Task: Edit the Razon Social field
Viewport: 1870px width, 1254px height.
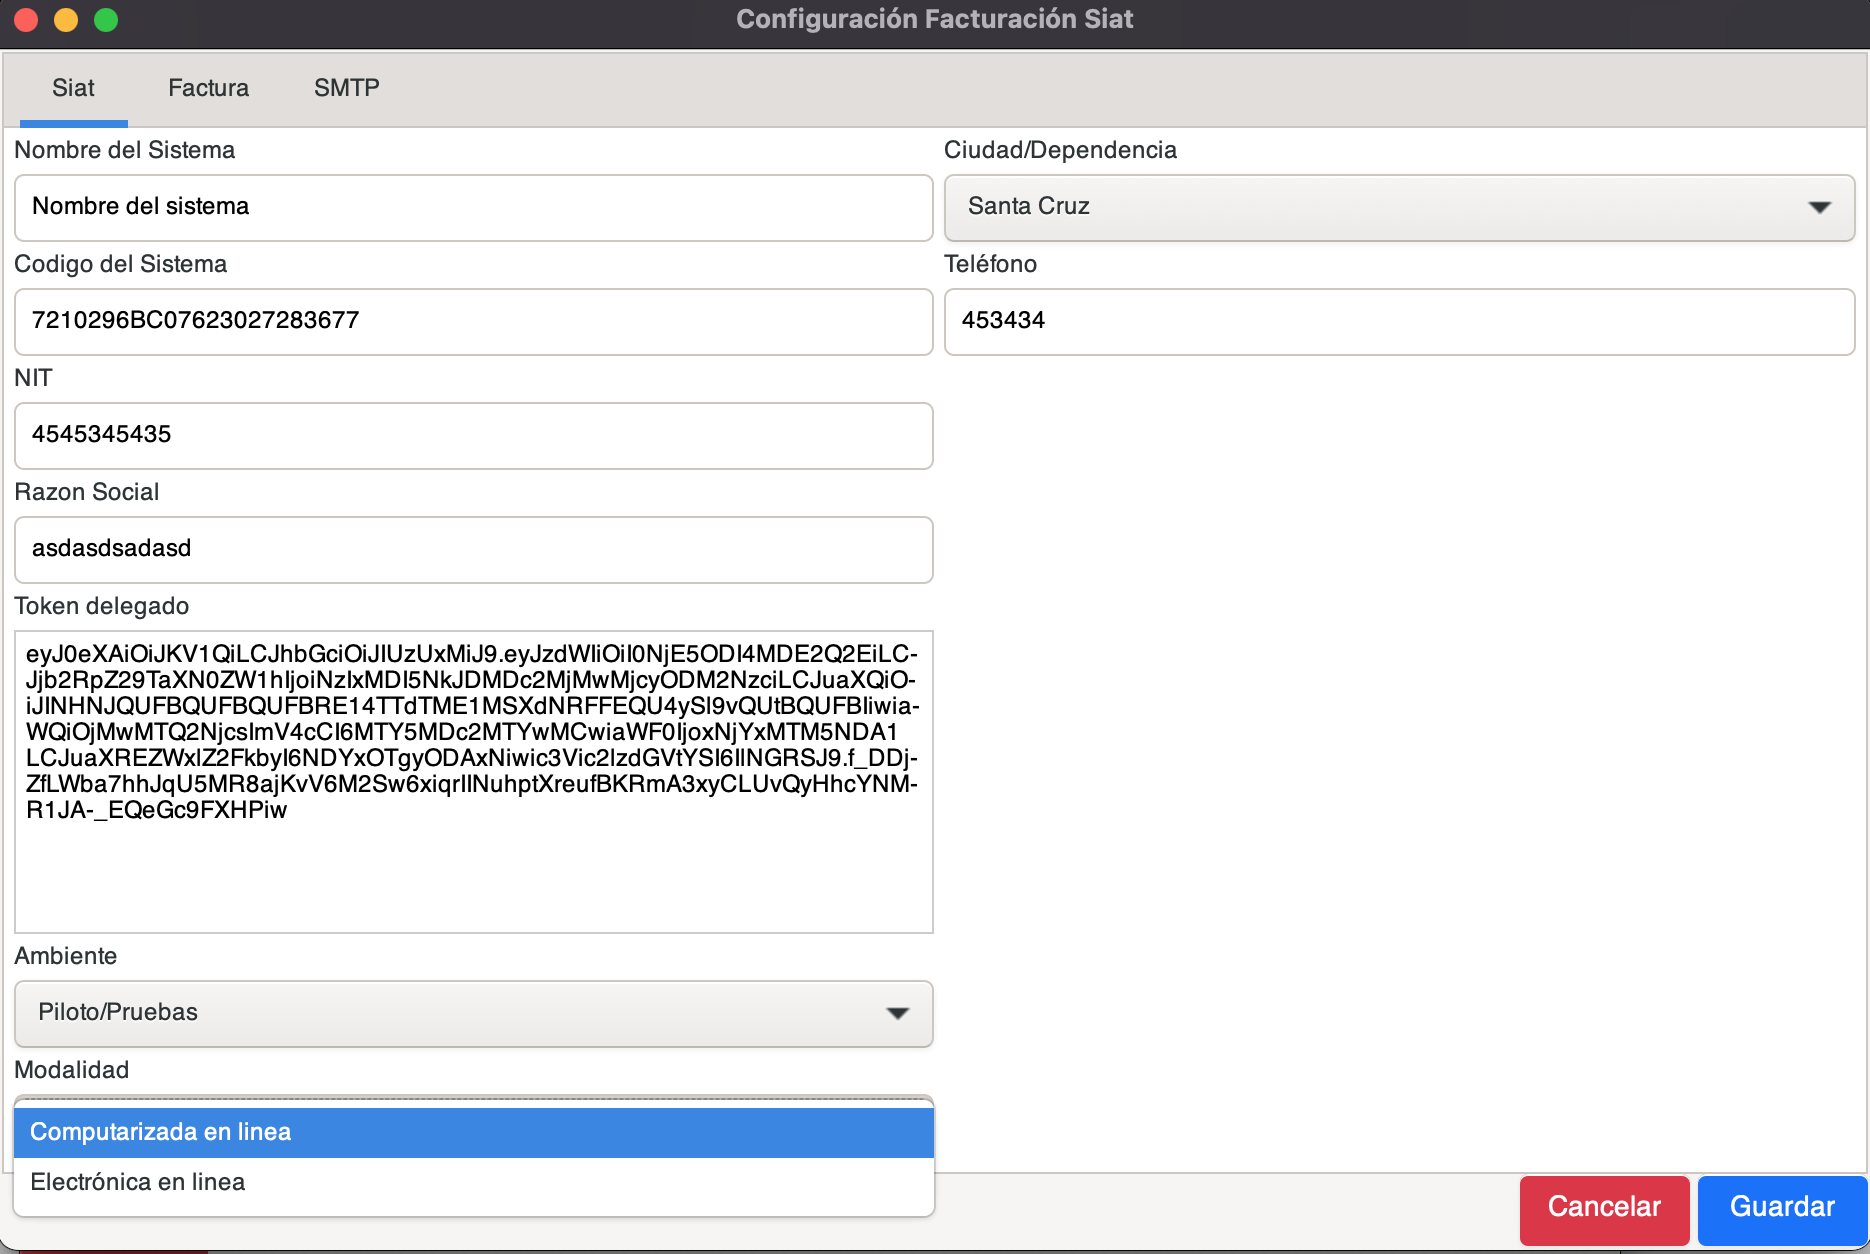Action: tap(473, 549)
